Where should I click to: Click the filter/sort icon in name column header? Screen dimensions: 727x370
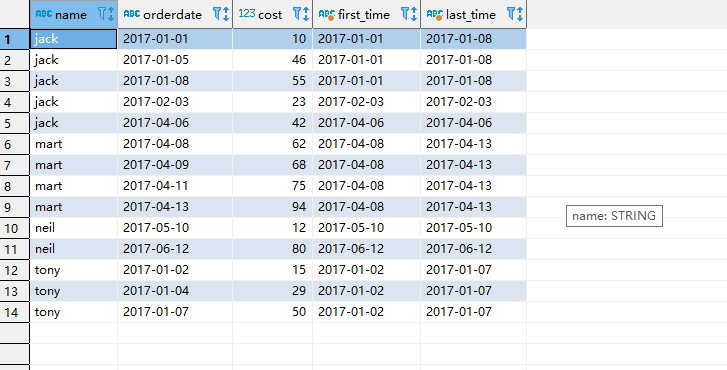coord(106,14)
